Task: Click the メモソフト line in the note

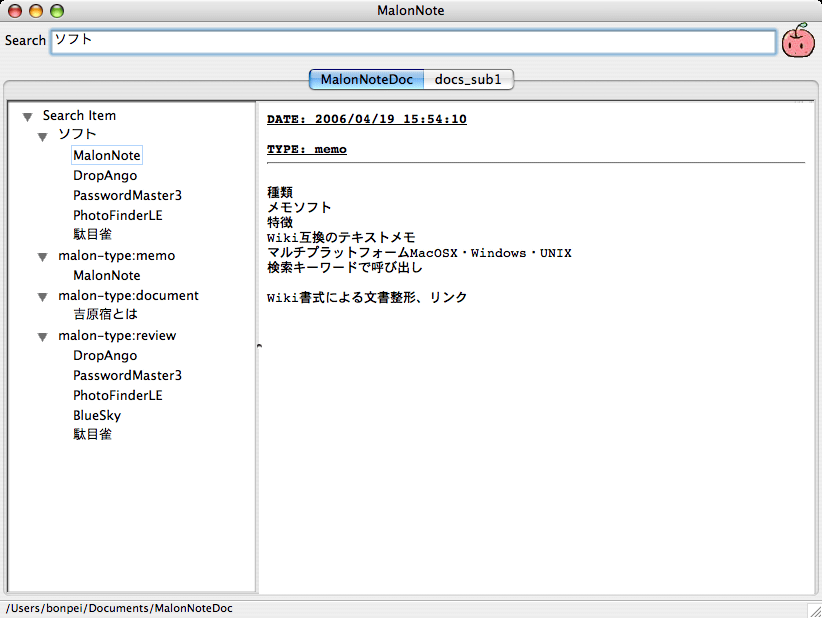Action: point(299,208)
